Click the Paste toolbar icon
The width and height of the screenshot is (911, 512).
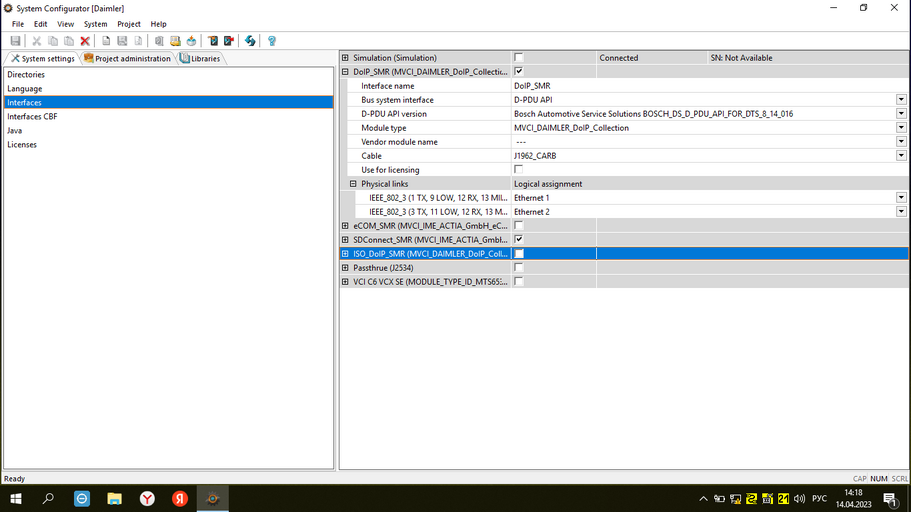[69, 41]
